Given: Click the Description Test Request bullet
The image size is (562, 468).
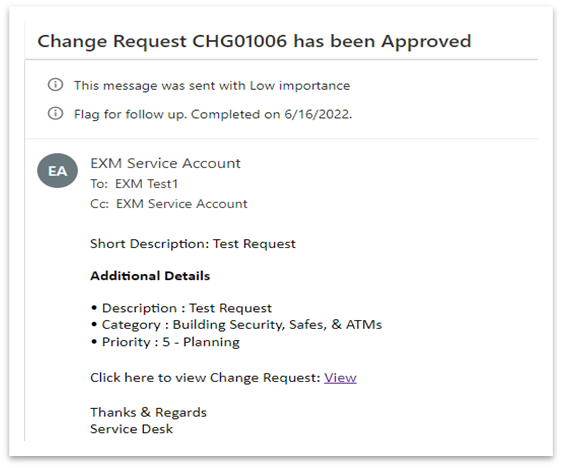Looking at the screenshot, I should tap(181, 308).
